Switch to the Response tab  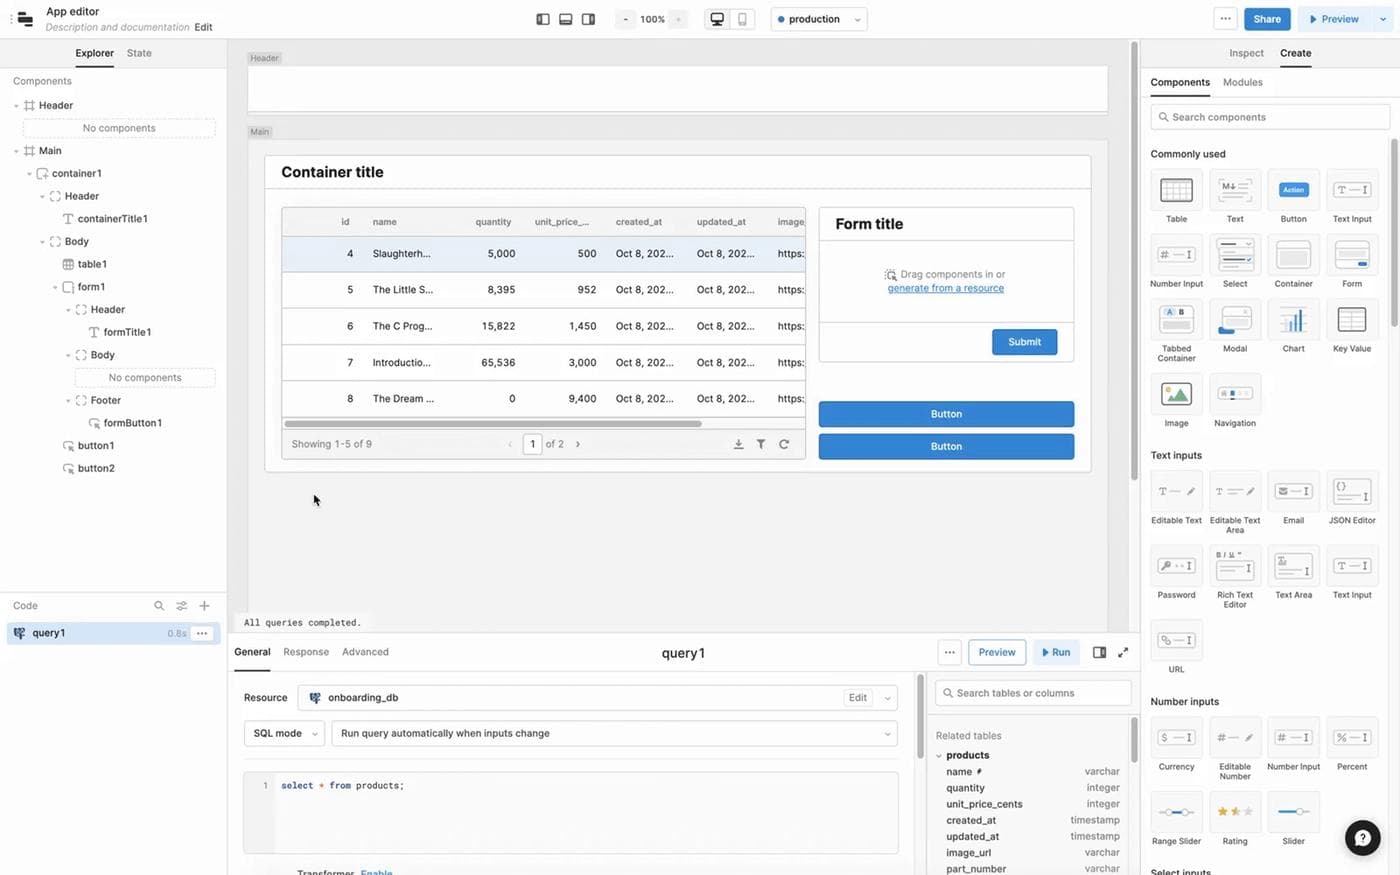pos(305,651)
